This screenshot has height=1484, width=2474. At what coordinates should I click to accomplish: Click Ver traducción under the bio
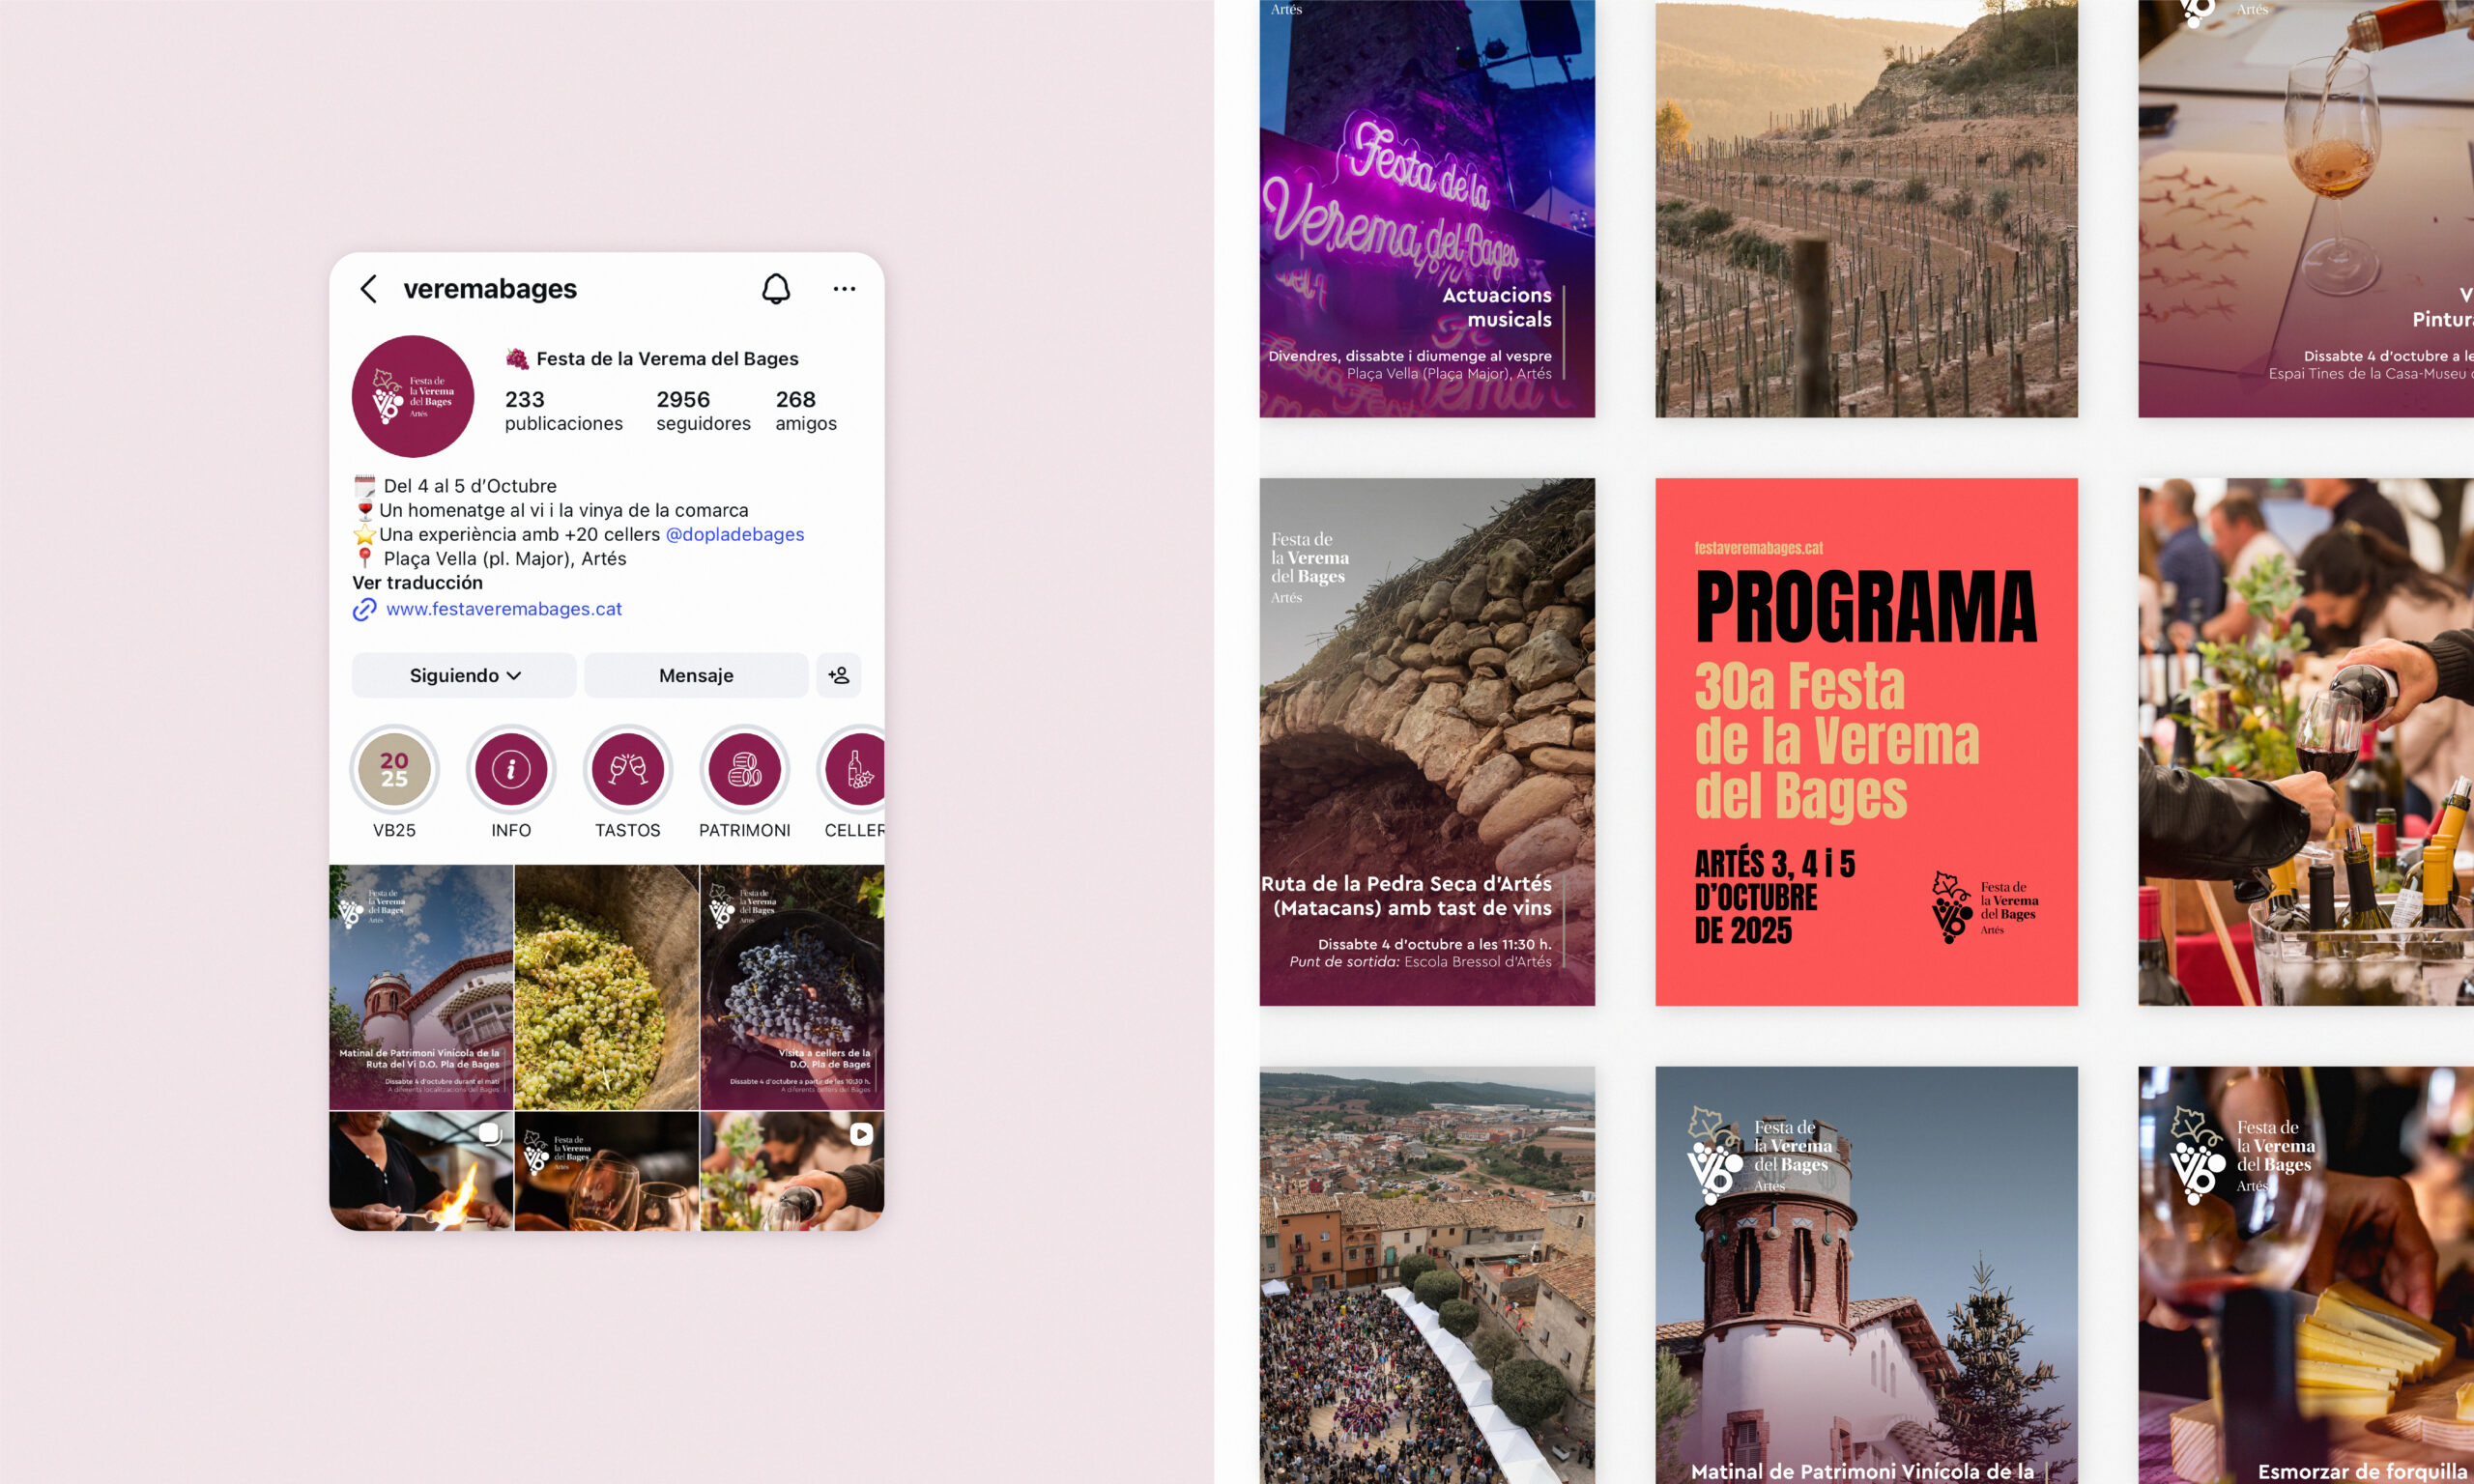click(x=417, y=582)
